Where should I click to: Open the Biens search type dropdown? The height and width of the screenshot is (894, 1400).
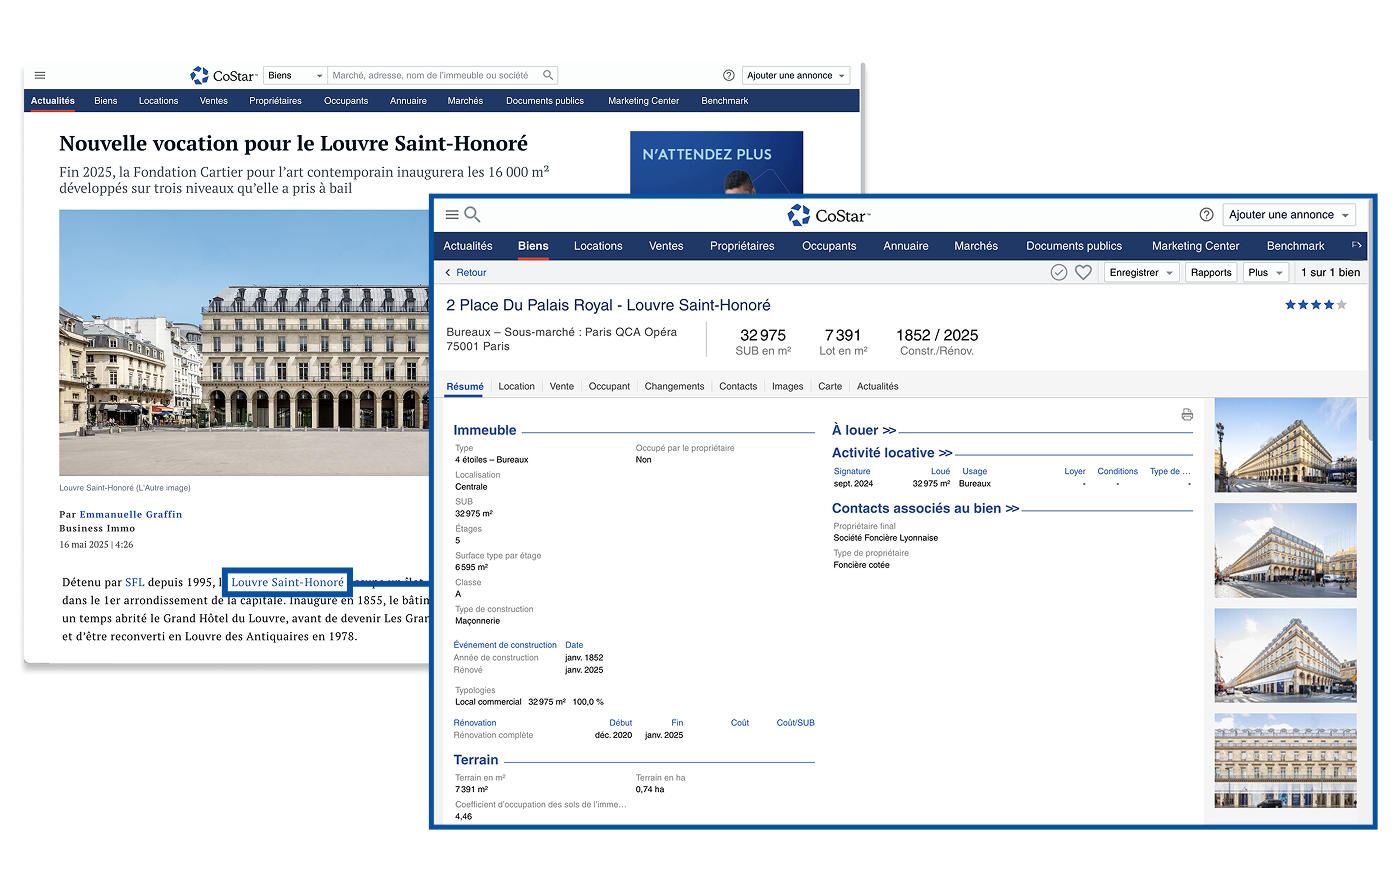pos(295,75)
